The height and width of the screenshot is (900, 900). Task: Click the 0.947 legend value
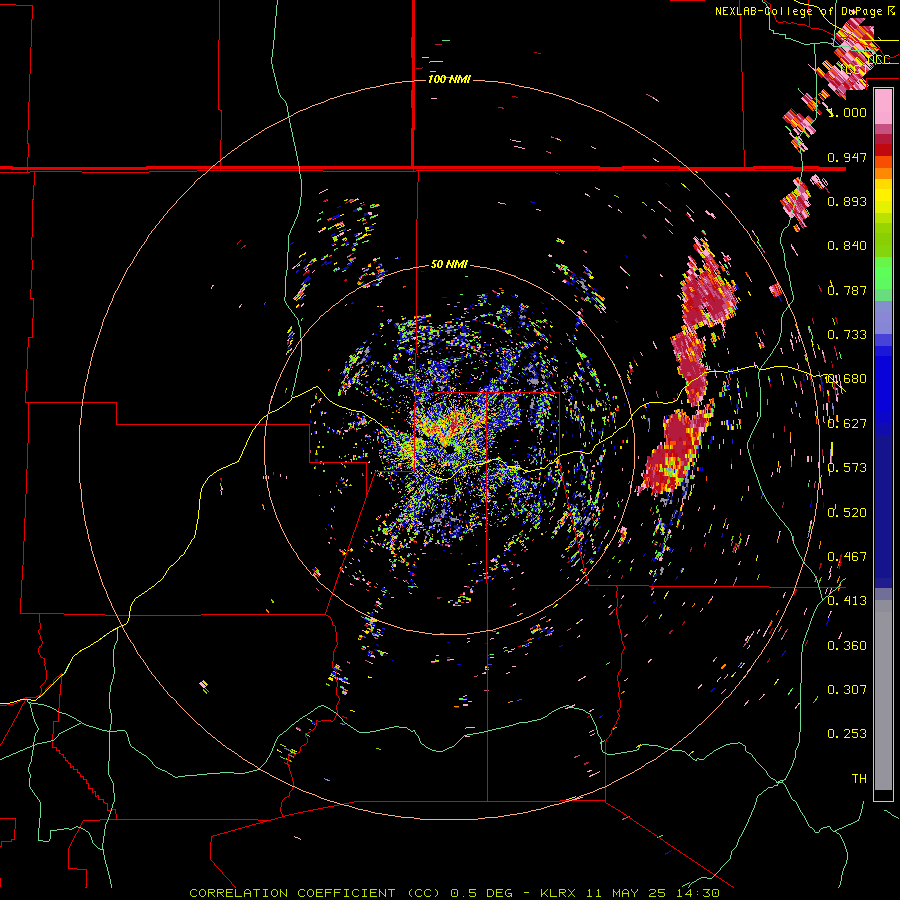click(847, 157)
